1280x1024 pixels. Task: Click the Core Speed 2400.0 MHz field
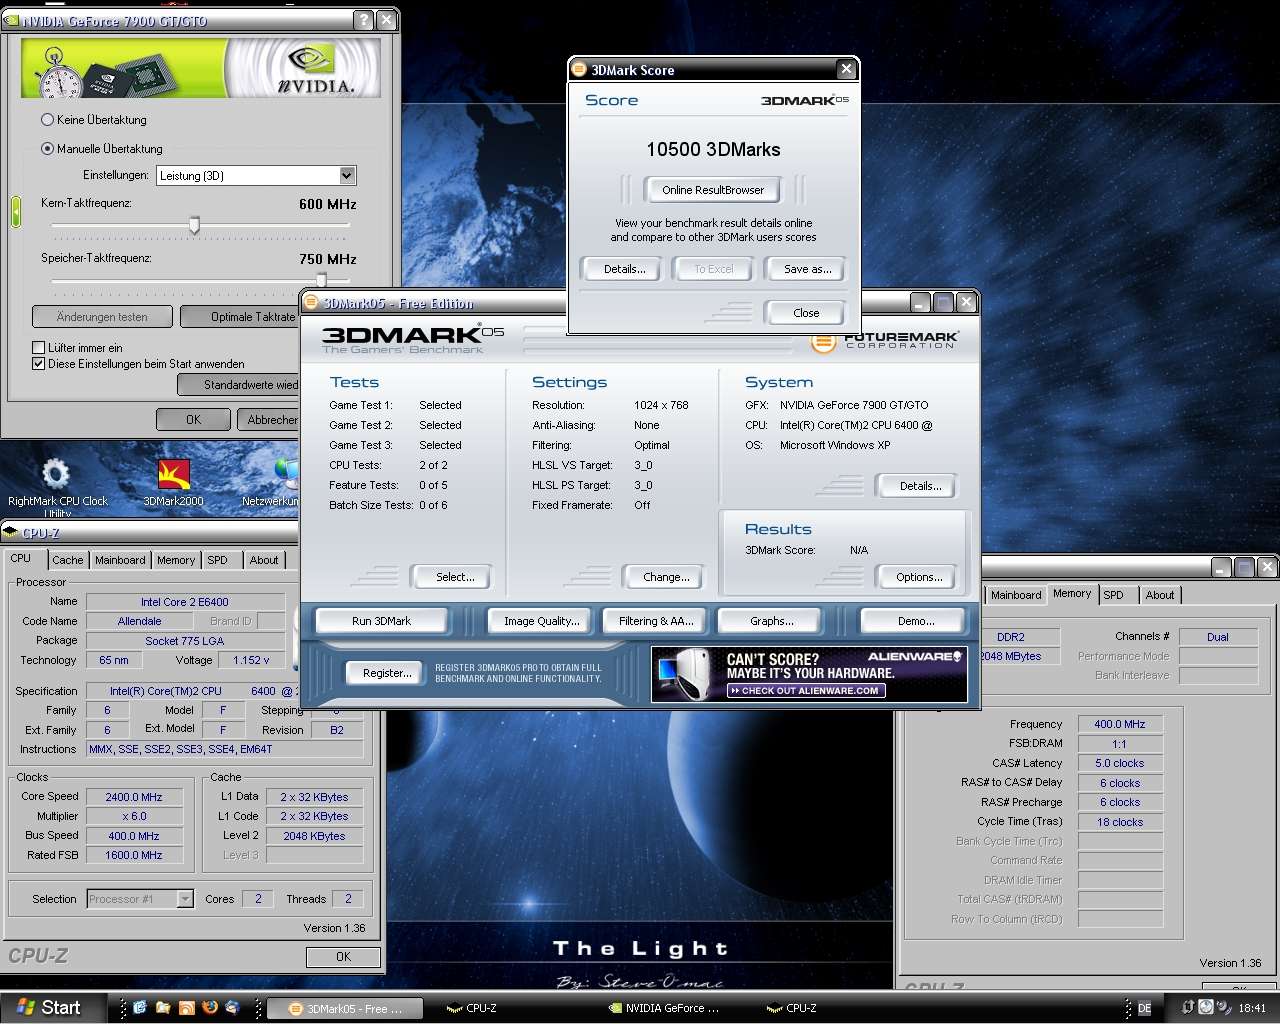point(134,797)
